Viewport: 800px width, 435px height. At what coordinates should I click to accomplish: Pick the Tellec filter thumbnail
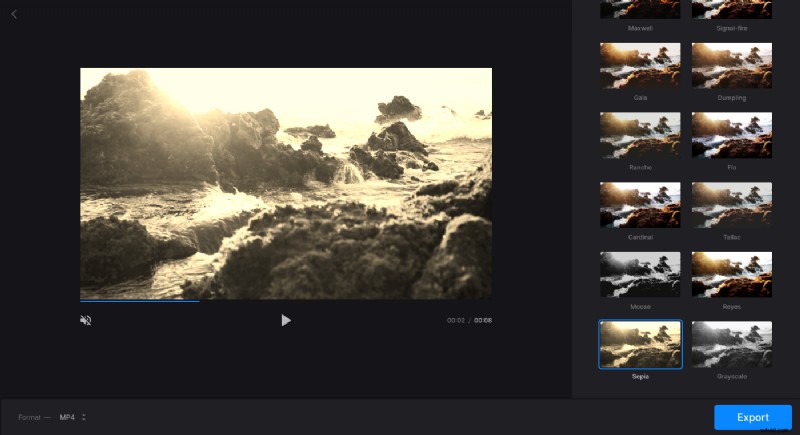tap(732, 205)
